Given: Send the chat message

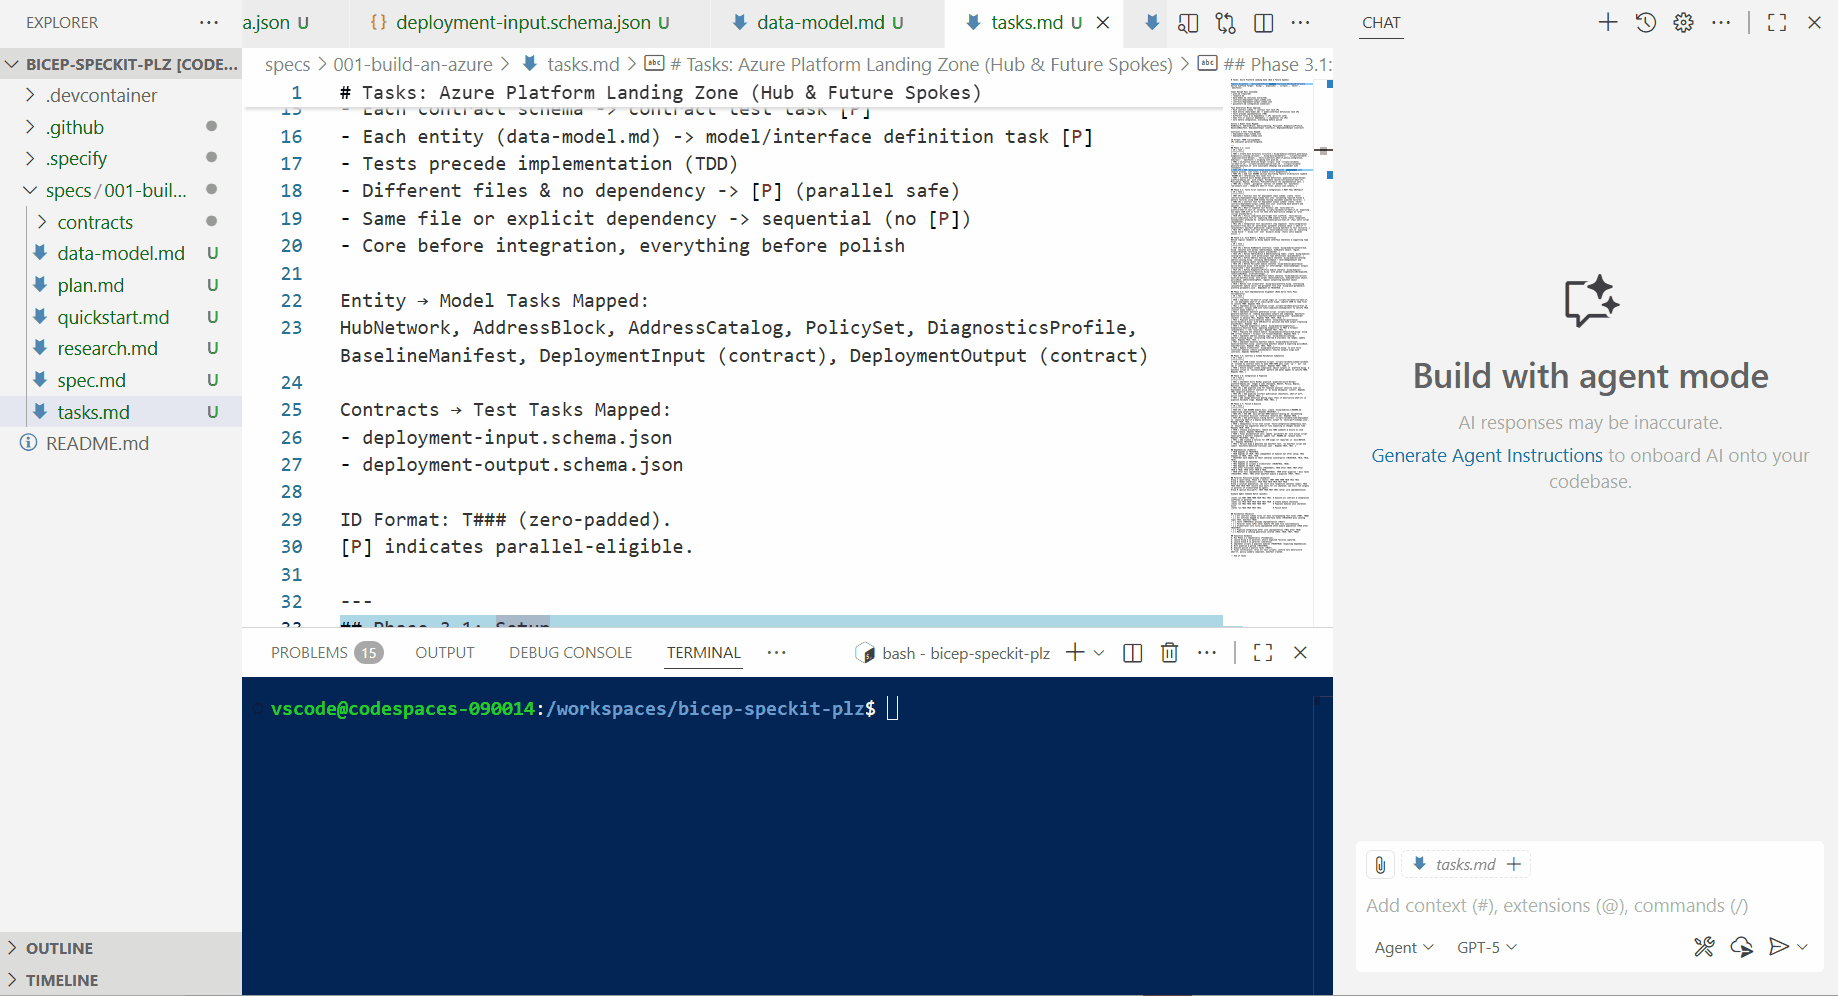Looking at the screenshot, I should (1778, 947).
